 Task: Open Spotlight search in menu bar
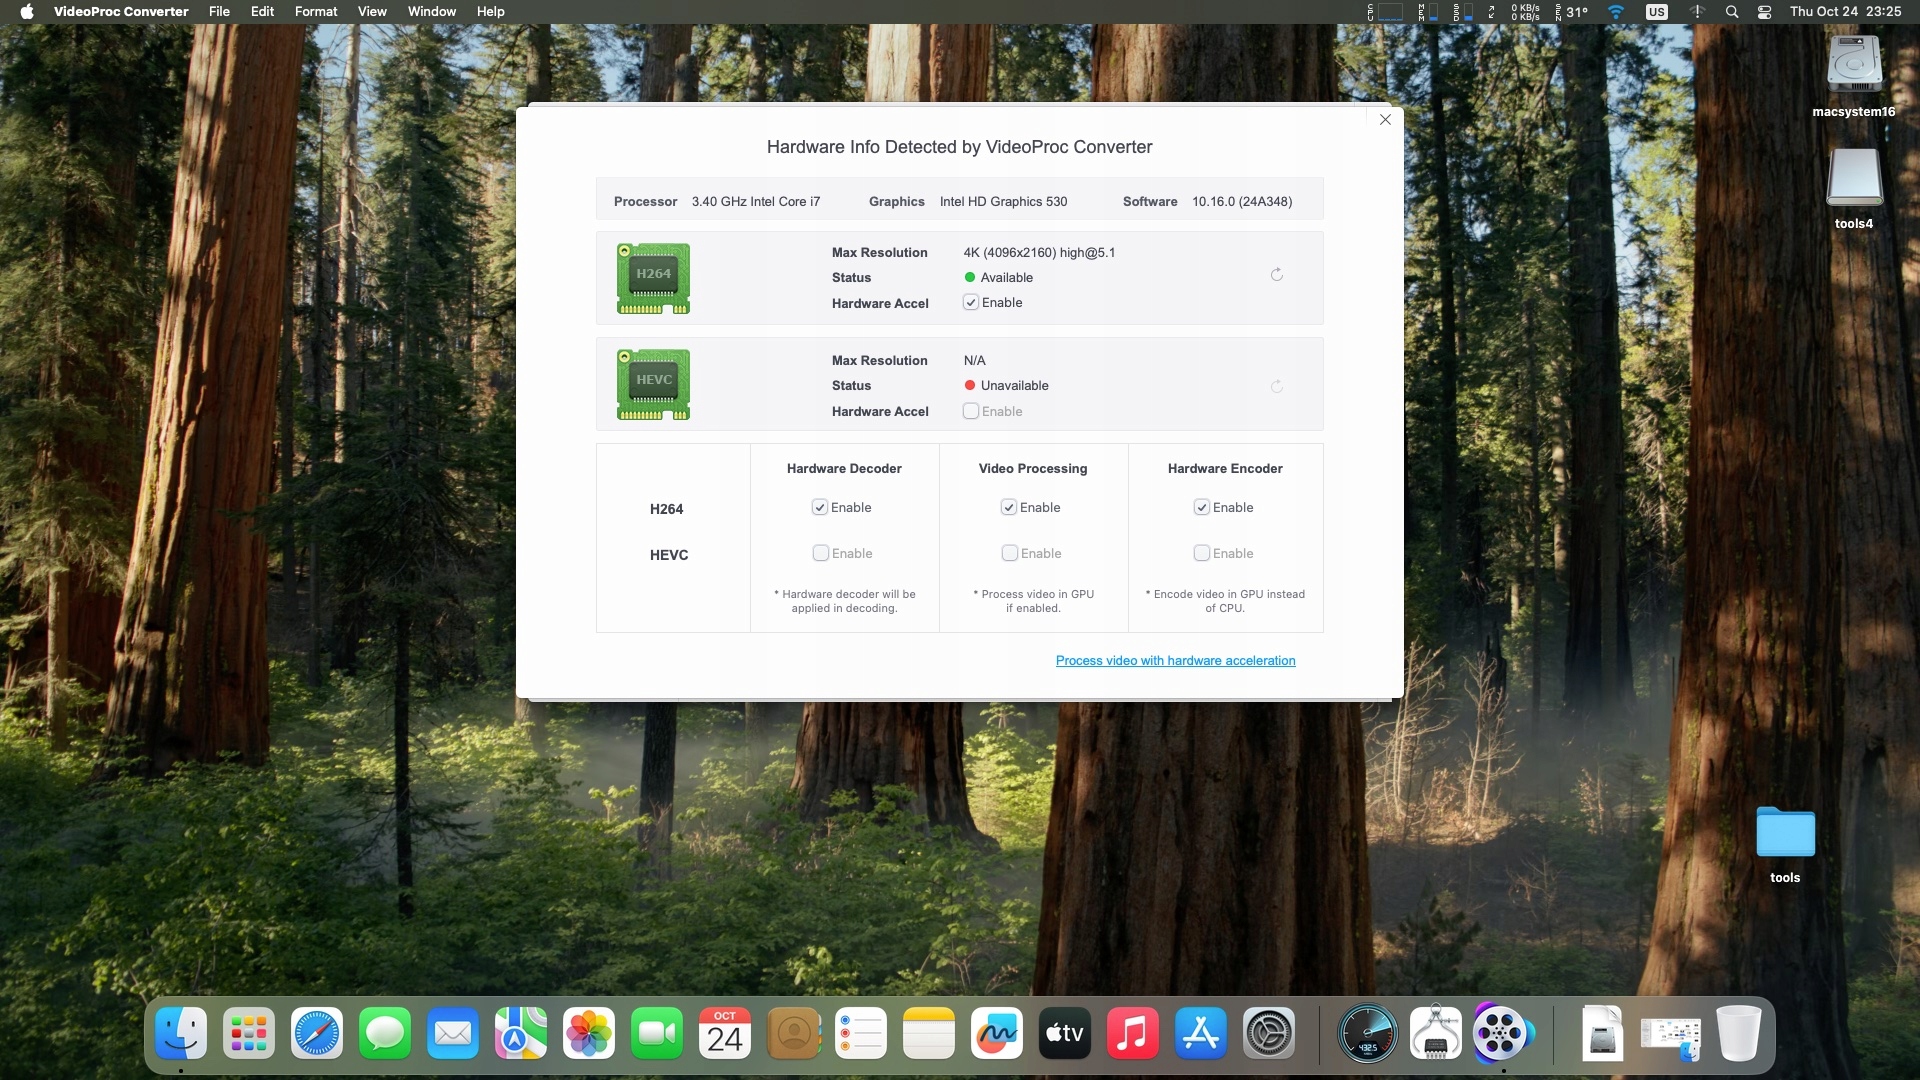click(x=1731, y=12)
